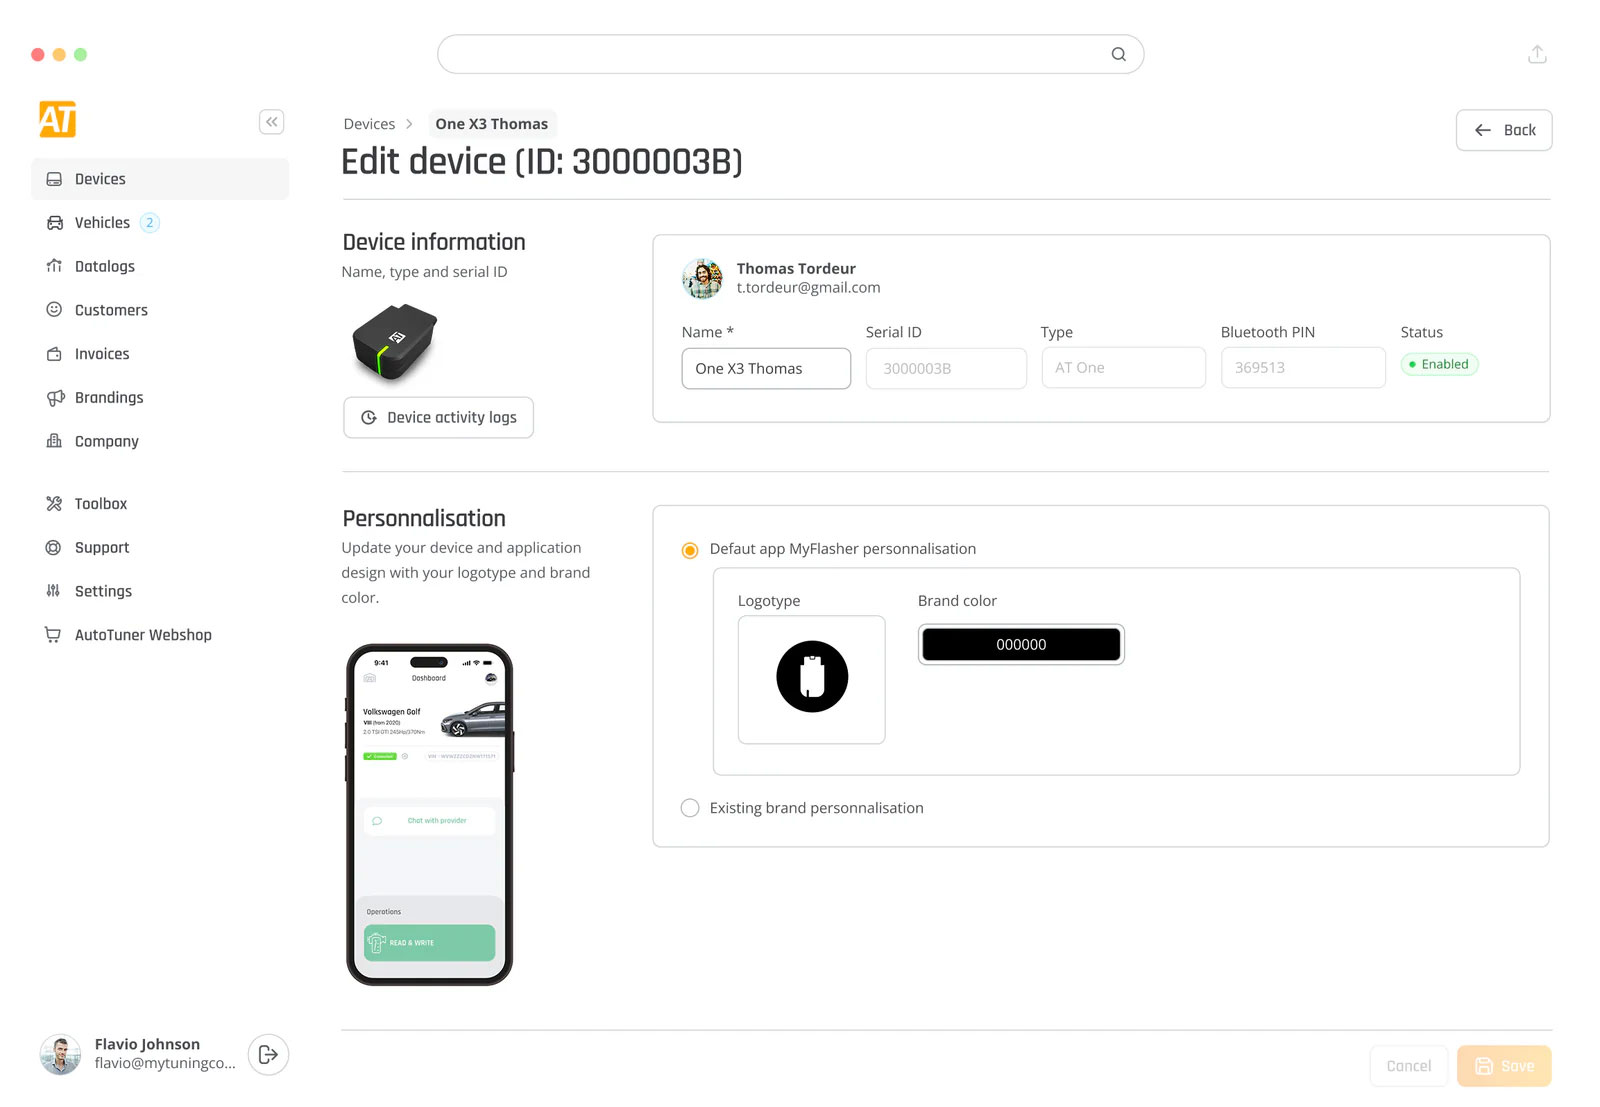This screenshot has height=1107, width=1600.
Task: Click the Customers smiley icon
Action: [54, 310]
